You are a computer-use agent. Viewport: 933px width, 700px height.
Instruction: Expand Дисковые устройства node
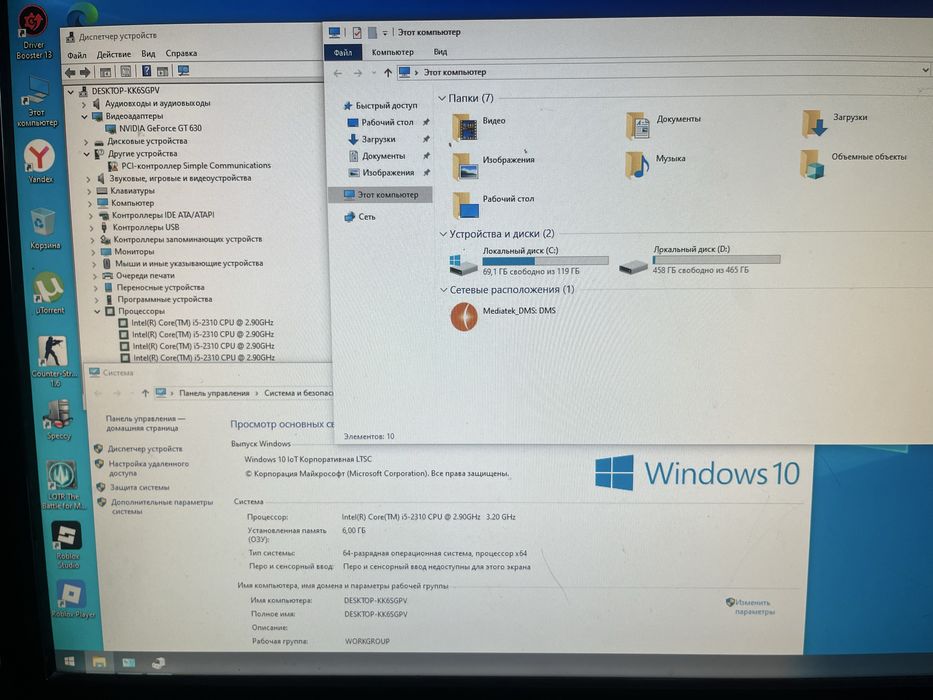point(86,142)
